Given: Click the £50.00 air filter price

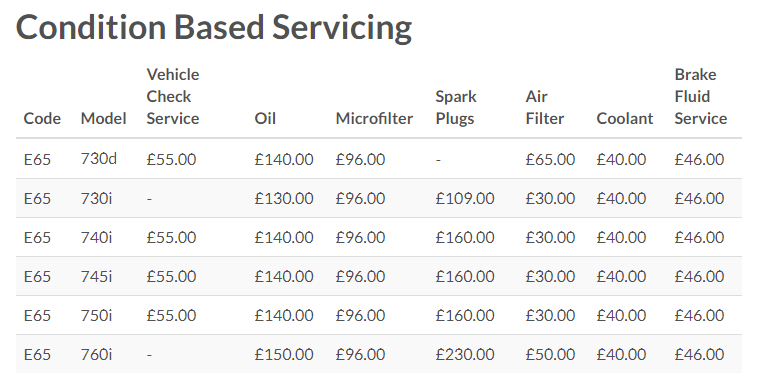Looking at the screenshot, I should [x=550, y=354].
